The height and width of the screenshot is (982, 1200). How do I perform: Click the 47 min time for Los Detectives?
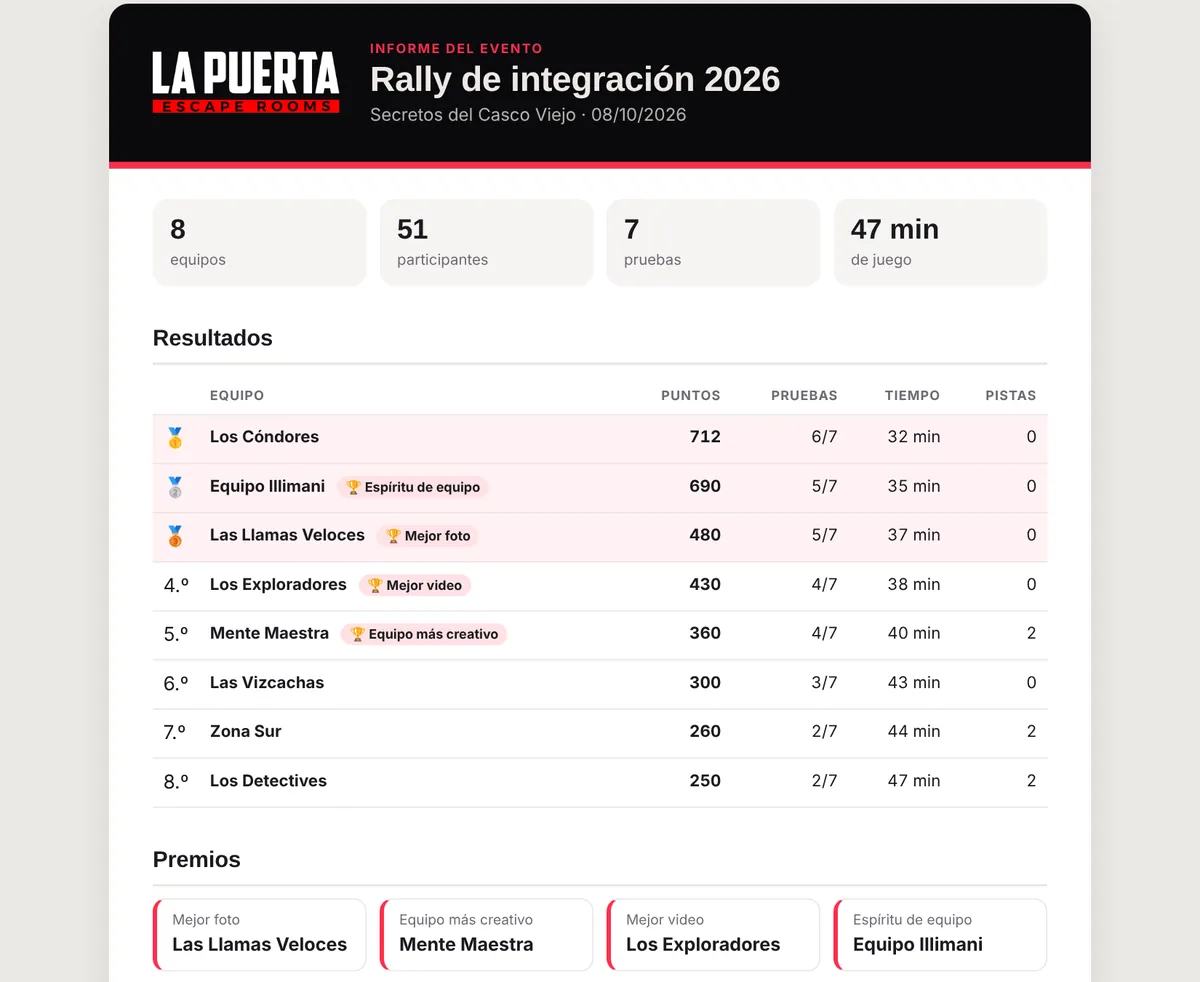click(x=914, y=781)
